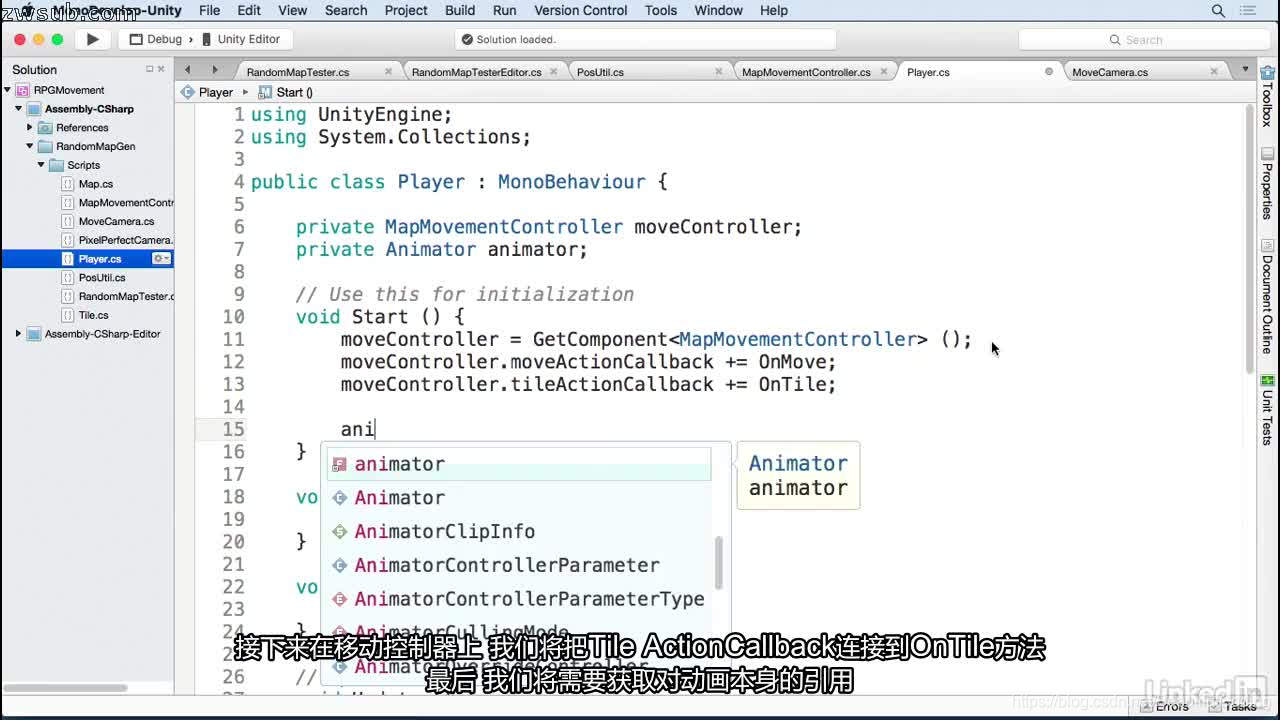Choose AnimatorClipInfo completion item
Viewport: 1280px width, 720px height.
pyautogui.click(x=518, y=532)
